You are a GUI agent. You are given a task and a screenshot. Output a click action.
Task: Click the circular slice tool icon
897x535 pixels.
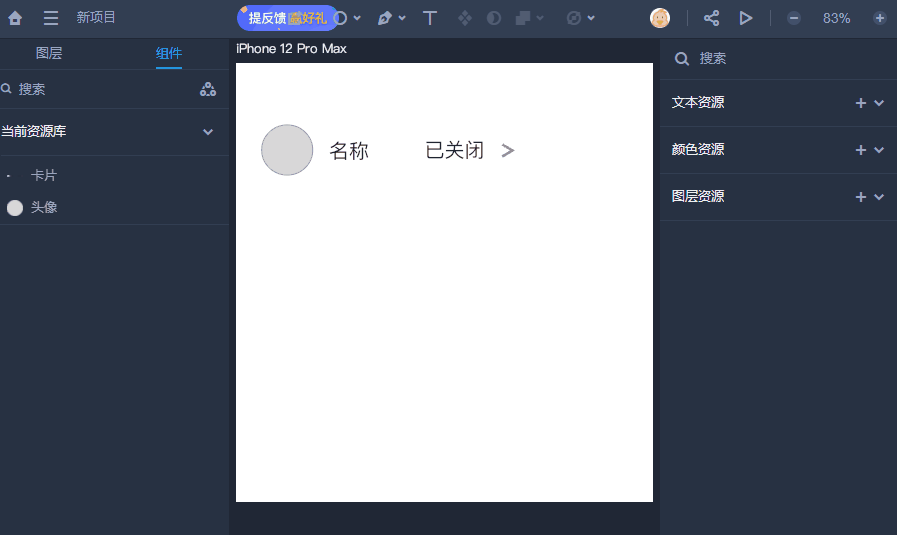tap(574, 18)
